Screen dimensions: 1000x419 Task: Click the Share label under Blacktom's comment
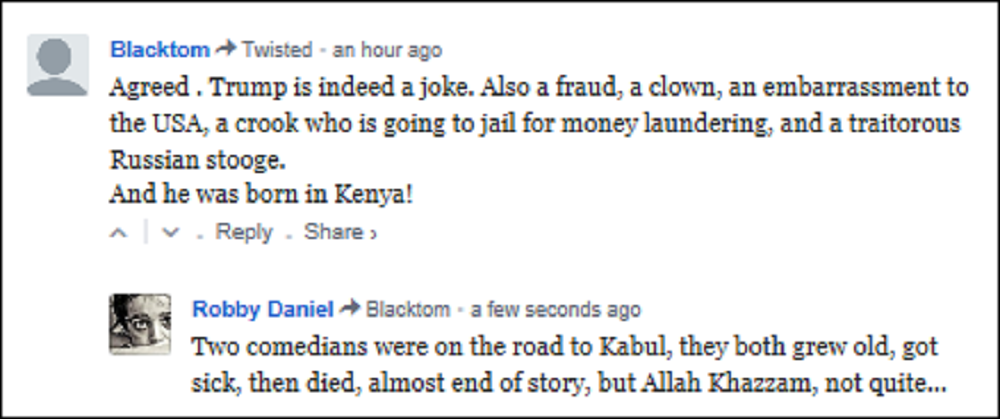333,233
